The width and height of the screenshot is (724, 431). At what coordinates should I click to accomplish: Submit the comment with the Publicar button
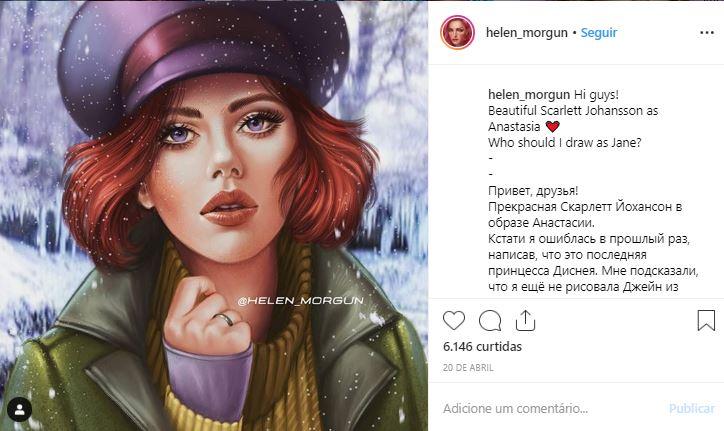[x=692, y=408]
